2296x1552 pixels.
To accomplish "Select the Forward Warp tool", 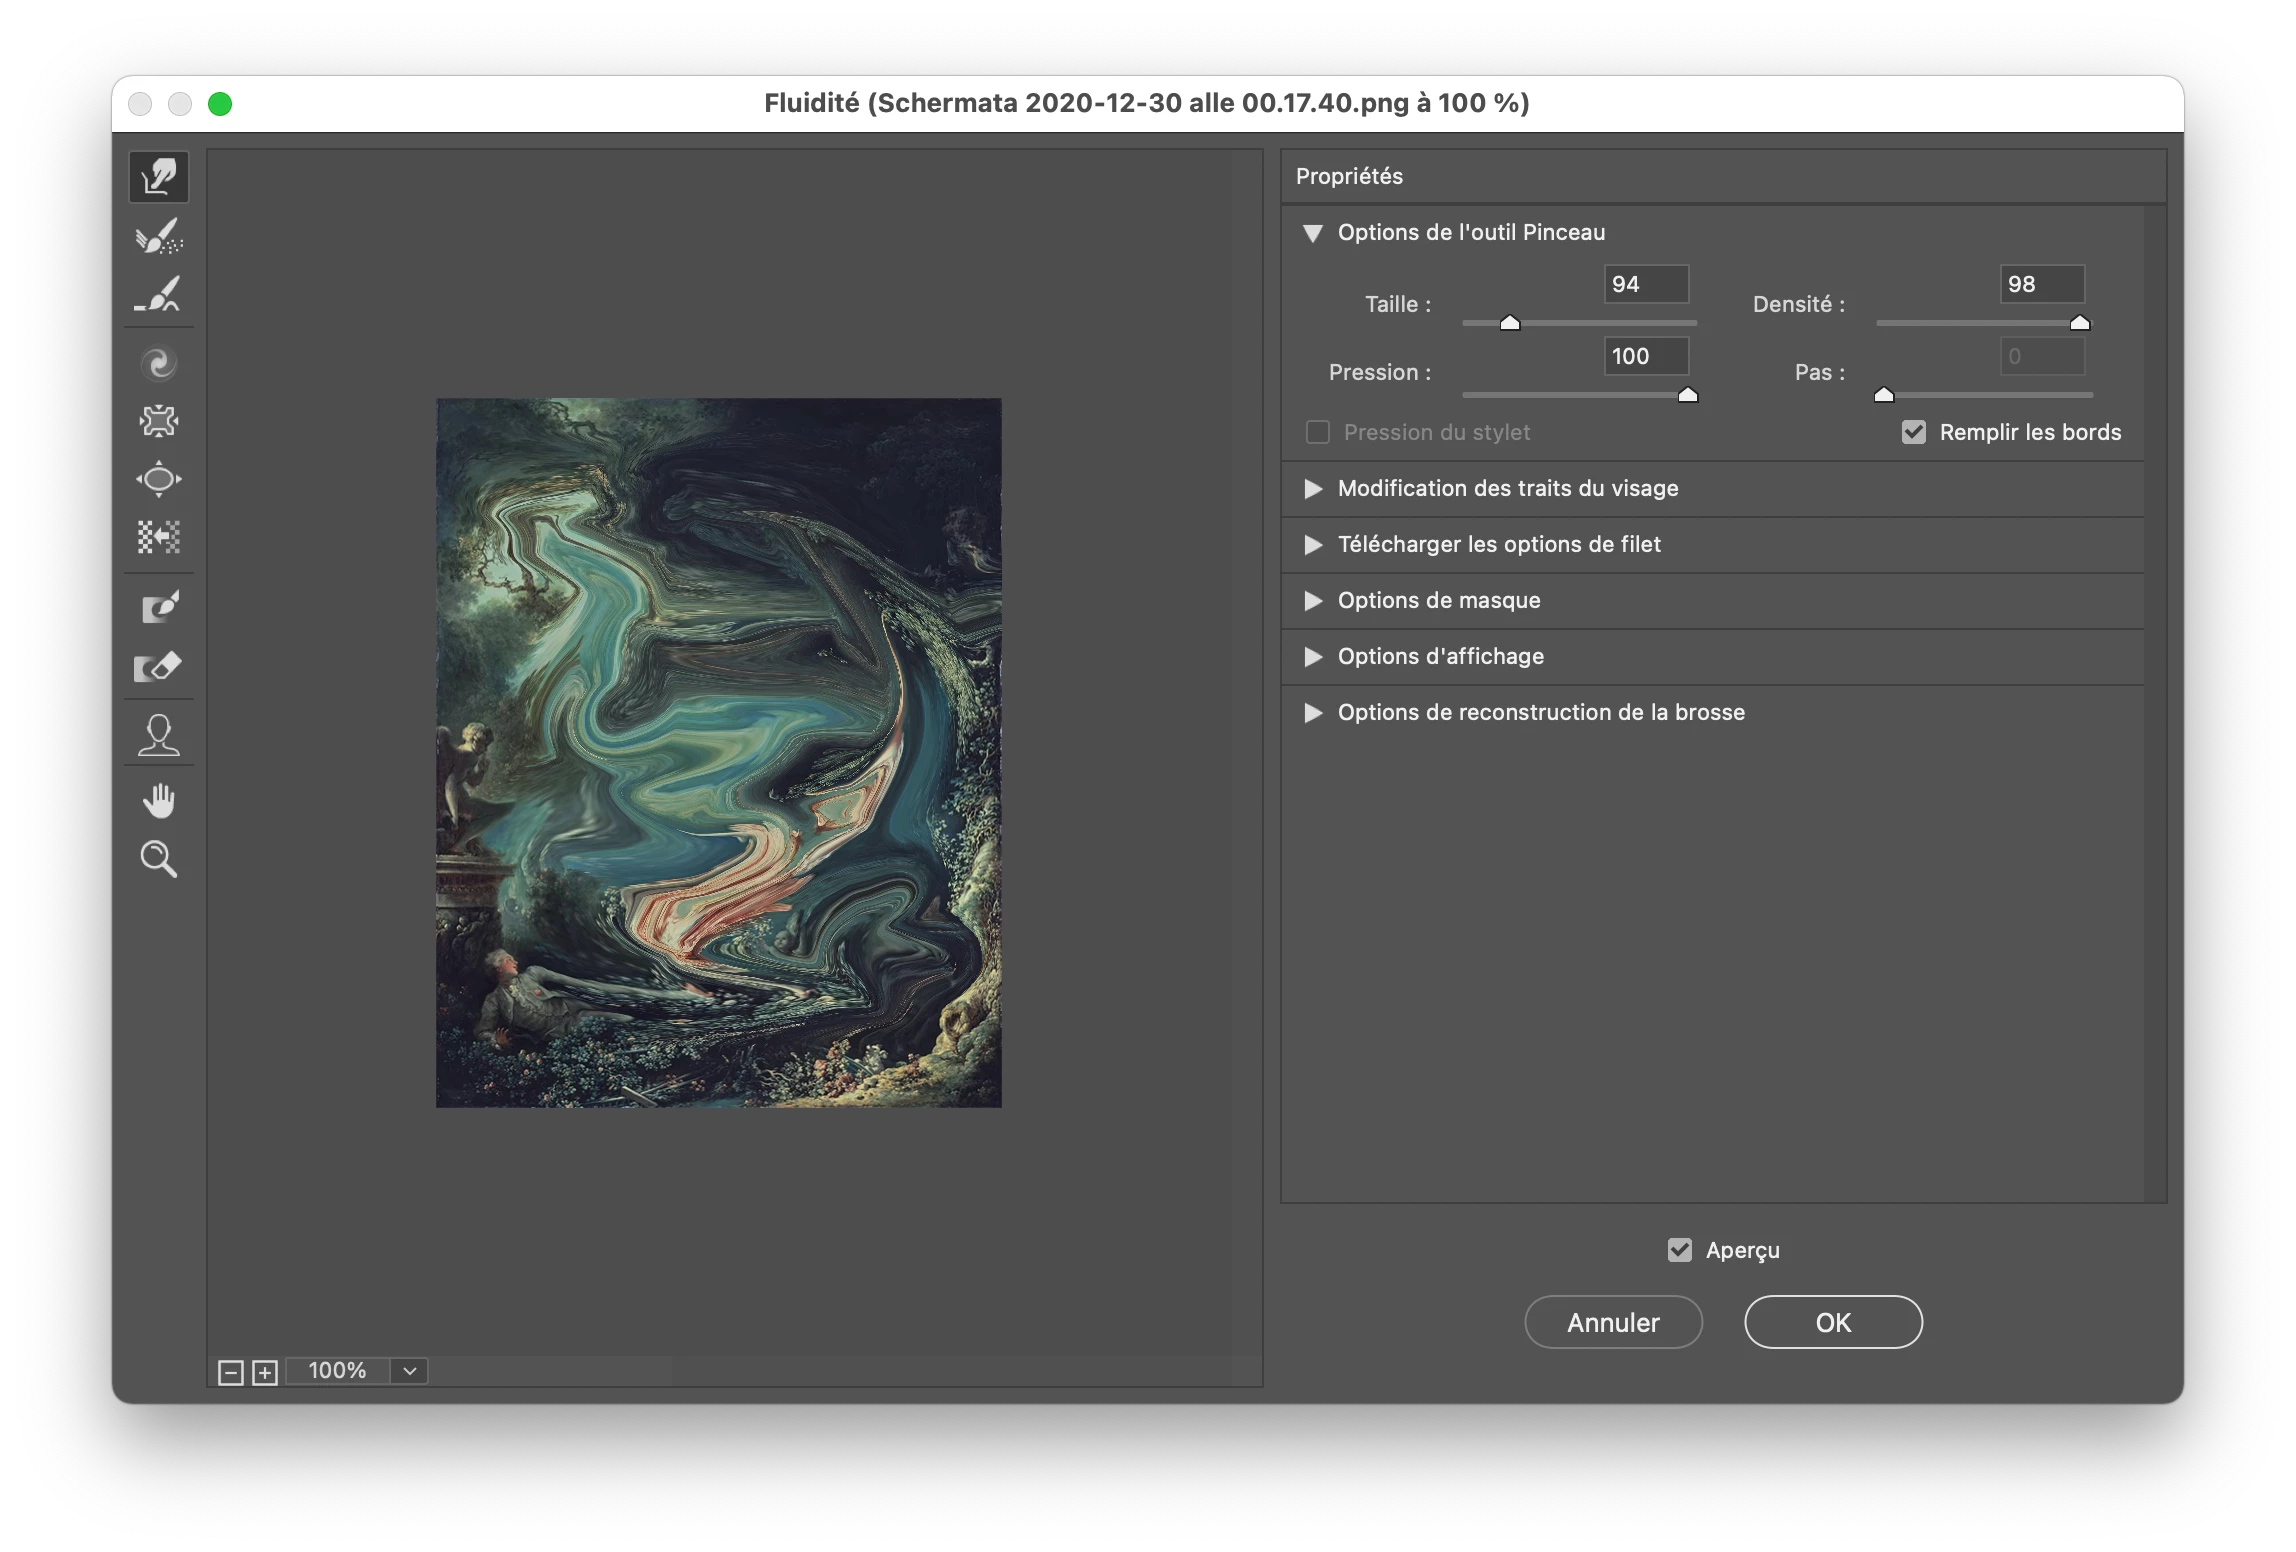I will click(x=159, y=178).
